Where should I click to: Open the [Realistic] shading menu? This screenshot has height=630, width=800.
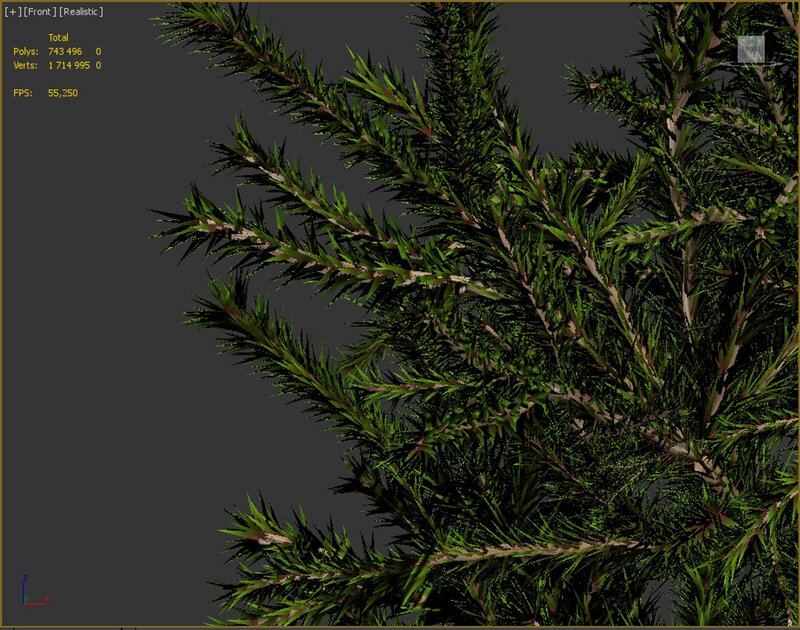(x=82, y=11)
